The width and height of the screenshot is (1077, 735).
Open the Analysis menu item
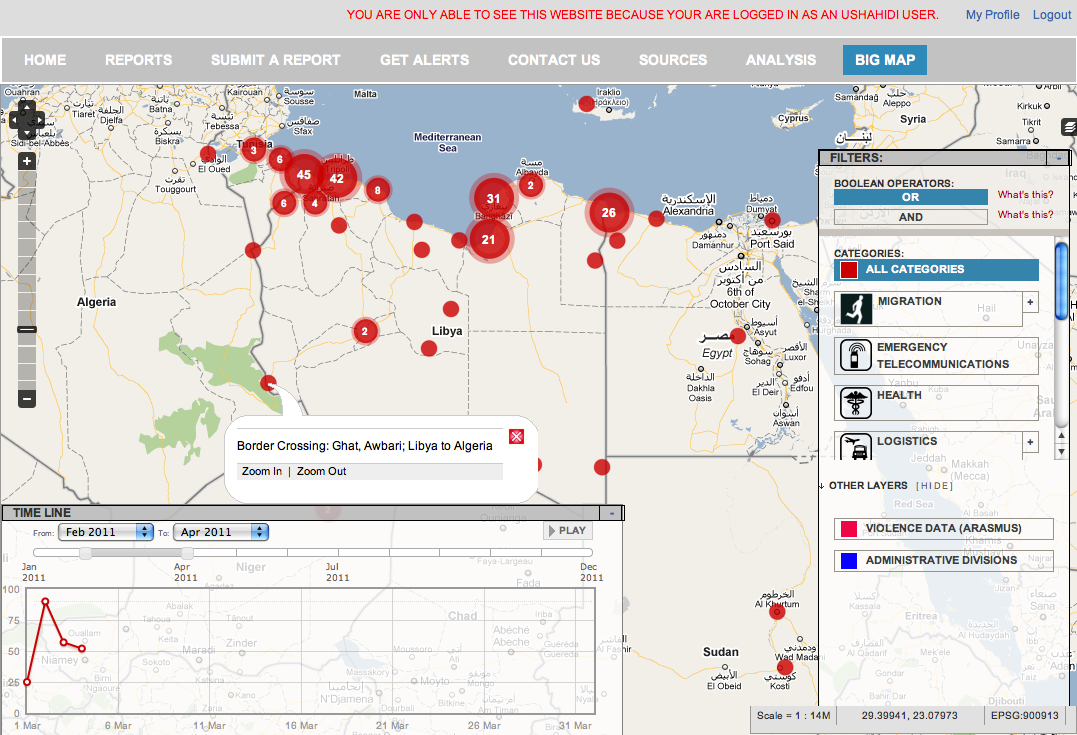tap(781, 60)
